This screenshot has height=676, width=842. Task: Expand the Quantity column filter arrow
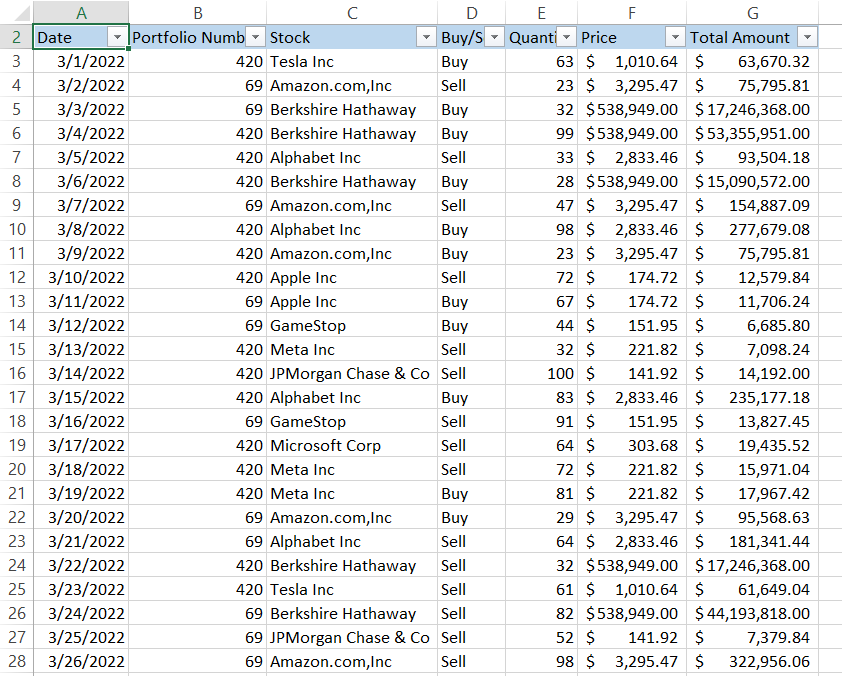567,38
